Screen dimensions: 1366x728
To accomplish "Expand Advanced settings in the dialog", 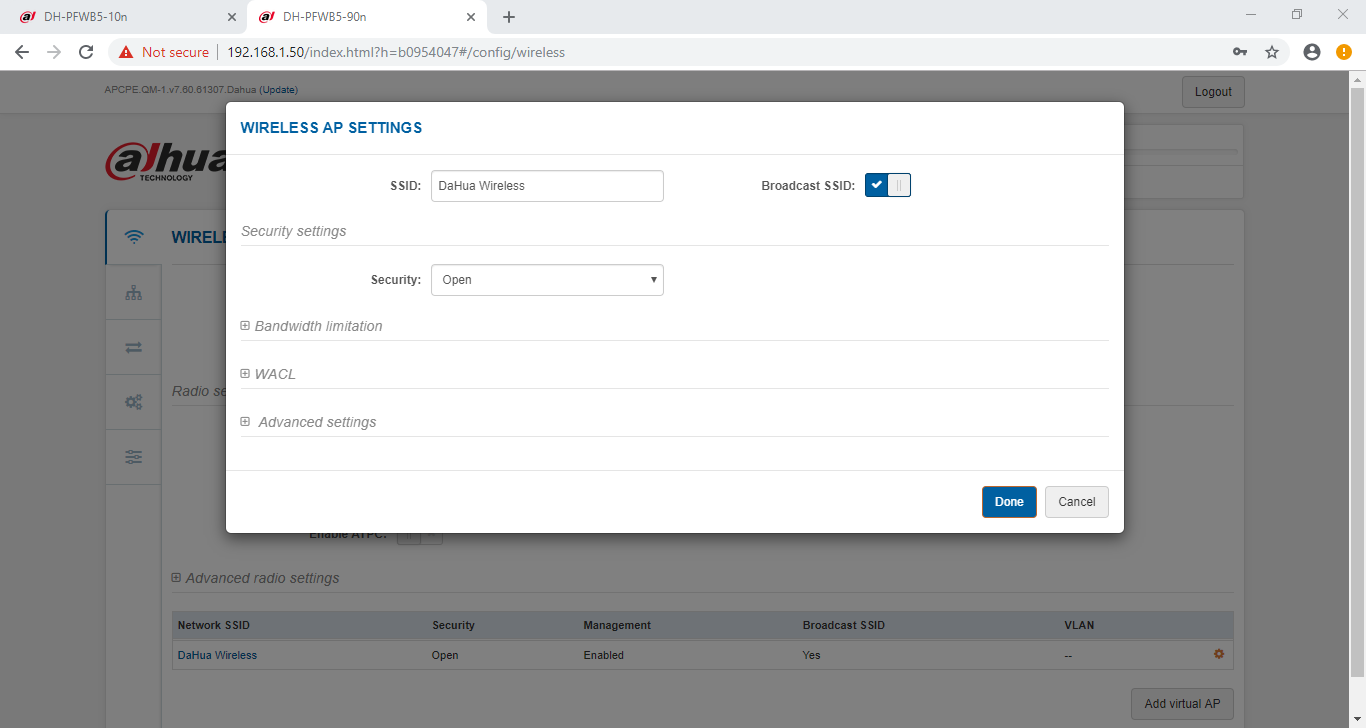I will coord(309,422).
